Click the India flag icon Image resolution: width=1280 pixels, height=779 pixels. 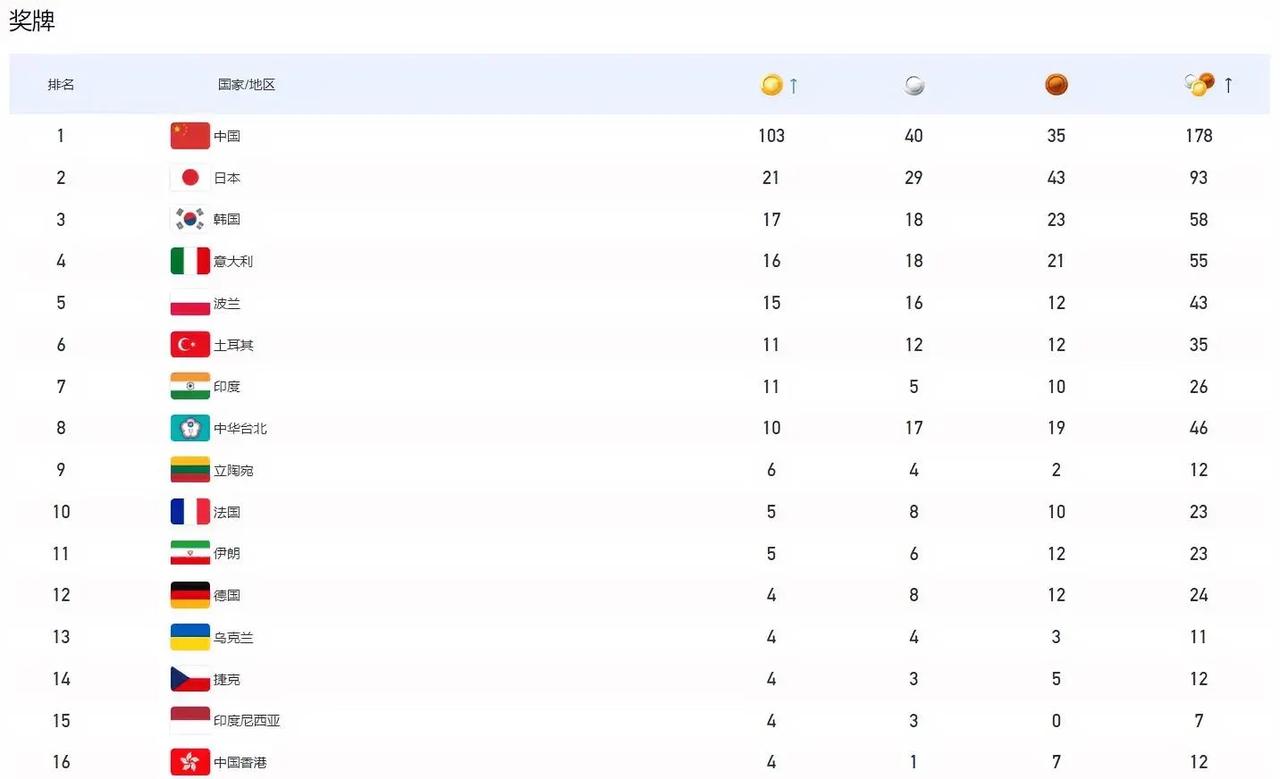click(190, 386)
